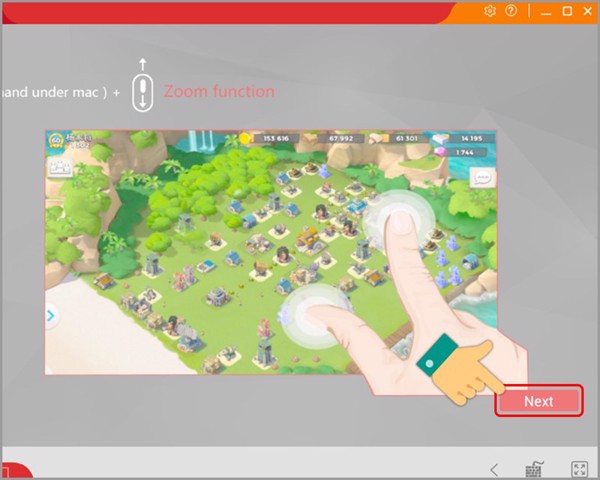The height and width of the screenshot is (480, 600).
Task: Close the emulator window
Action: coord(588,11)
